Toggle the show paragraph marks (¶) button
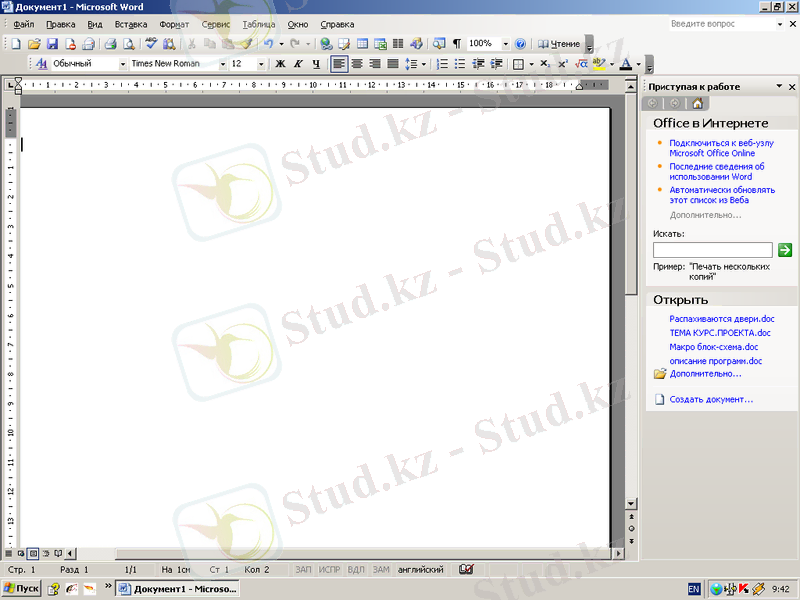This screenshot has height=600, width=800. point(457,44)
